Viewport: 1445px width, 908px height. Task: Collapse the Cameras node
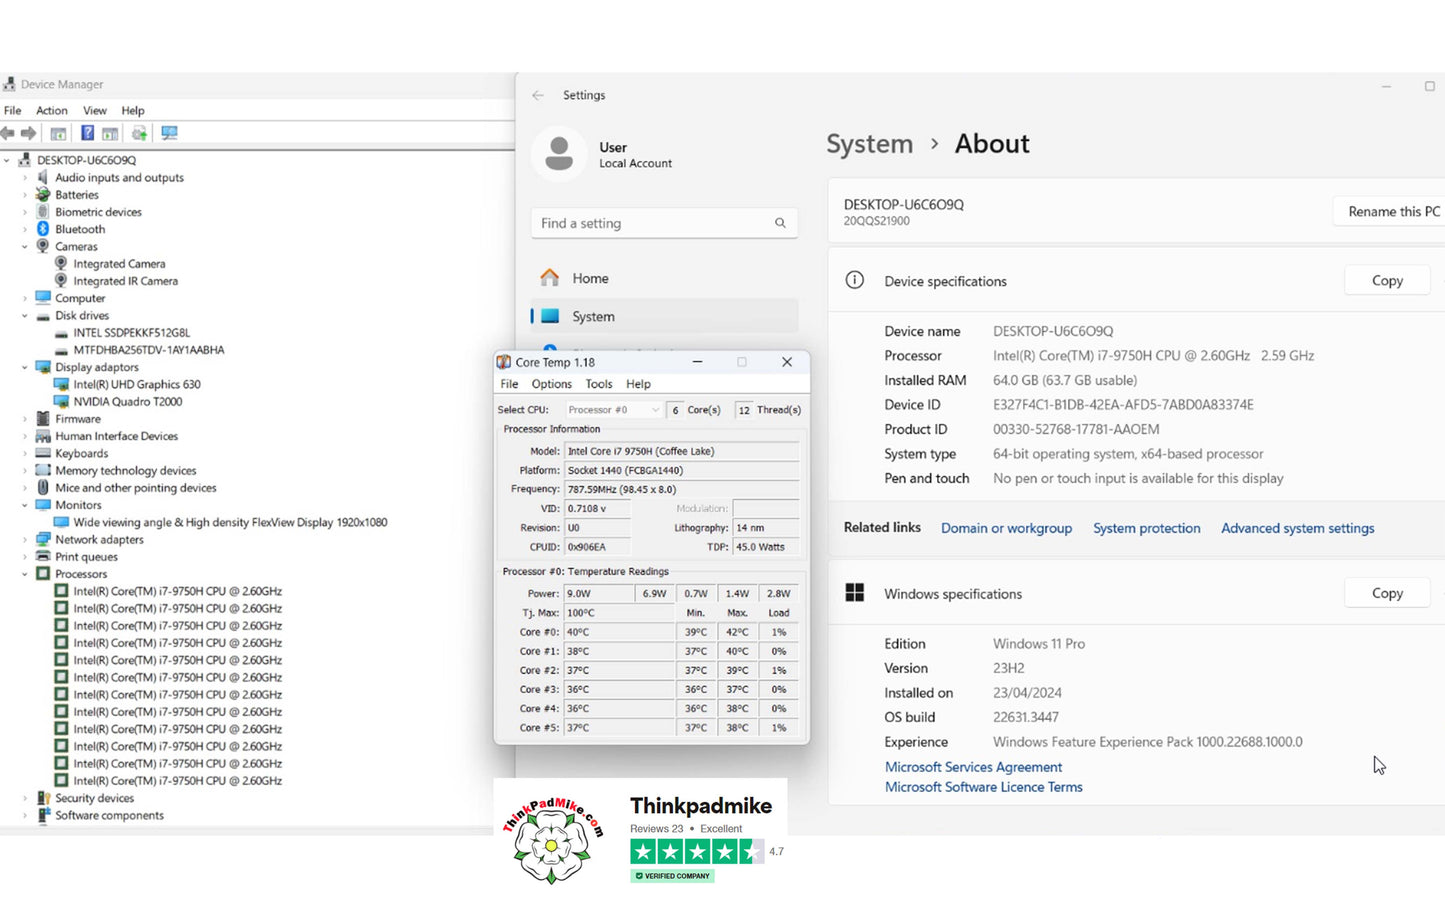(x=25, y=247)
